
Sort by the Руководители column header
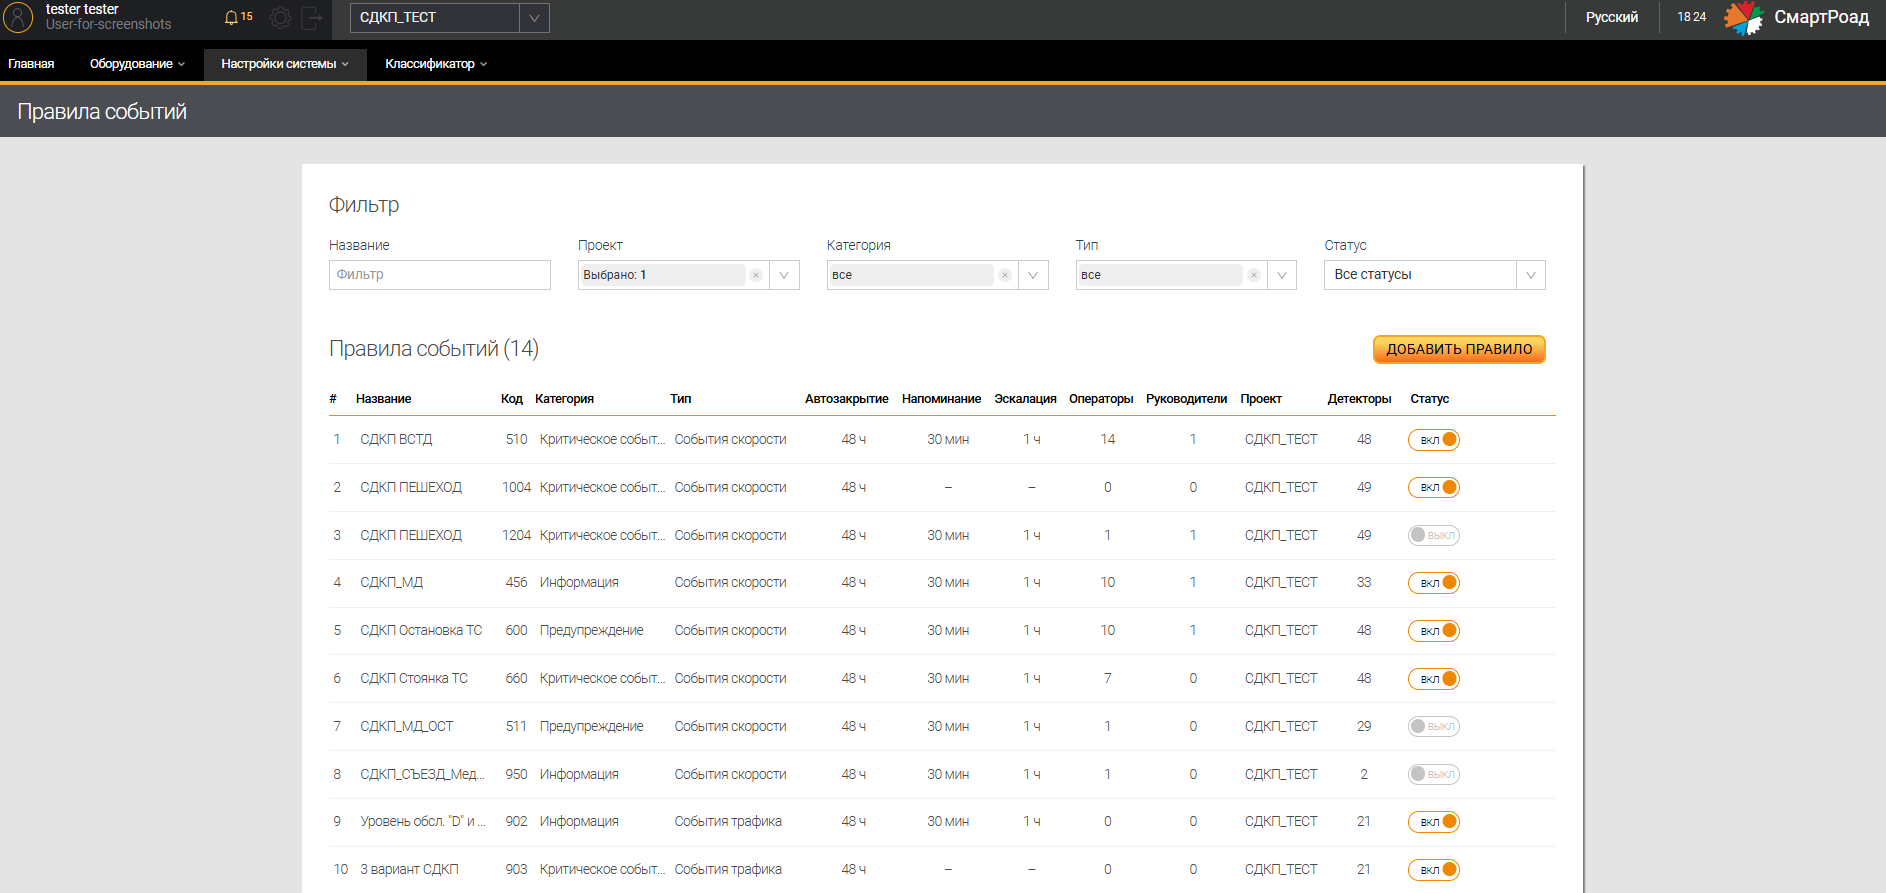coord(1186,399)
